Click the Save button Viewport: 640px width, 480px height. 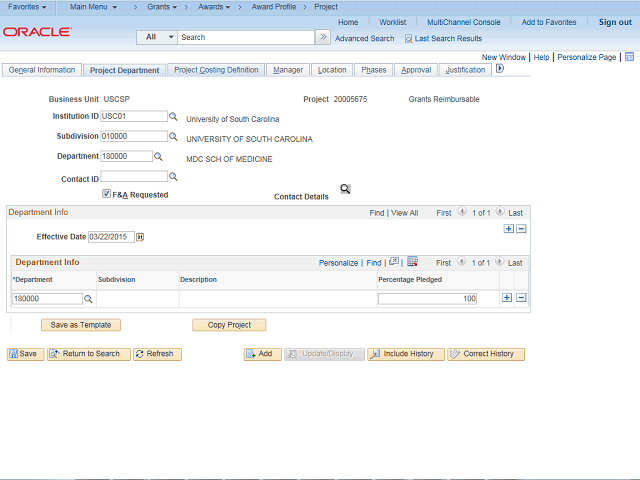(25, 354)
